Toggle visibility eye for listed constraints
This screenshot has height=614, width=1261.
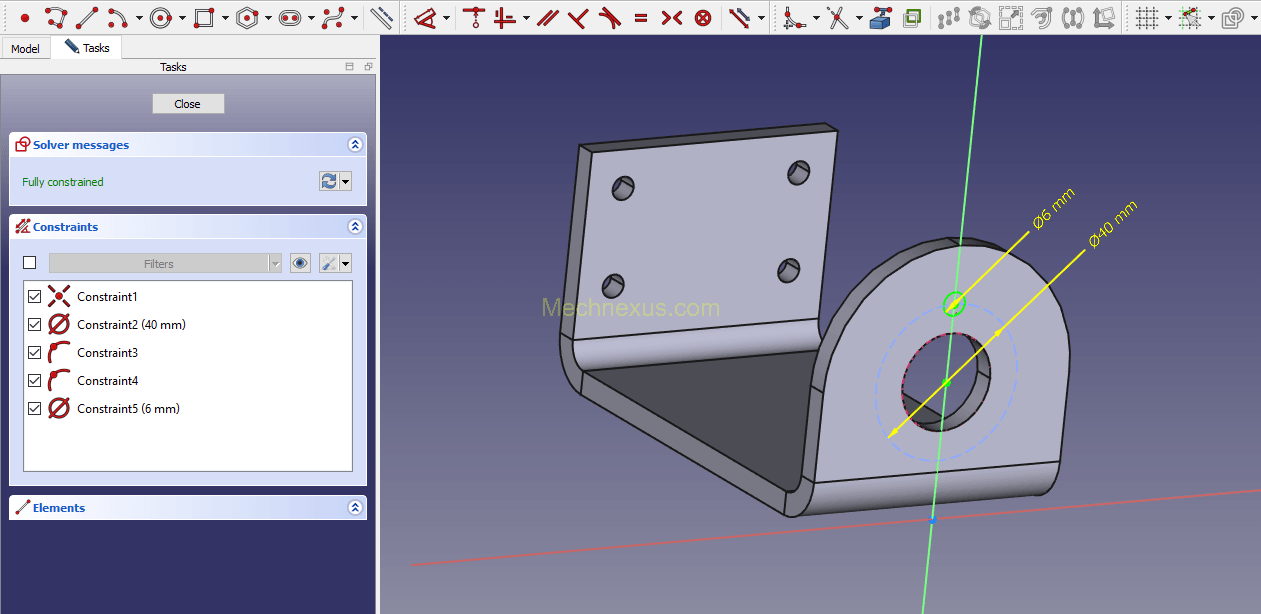pyautogui.click(x=300, y=263)
